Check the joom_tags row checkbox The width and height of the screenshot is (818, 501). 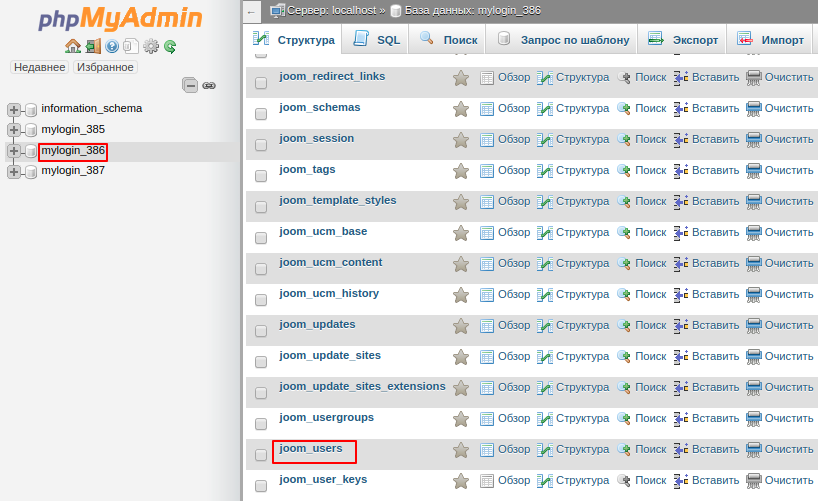261,176
